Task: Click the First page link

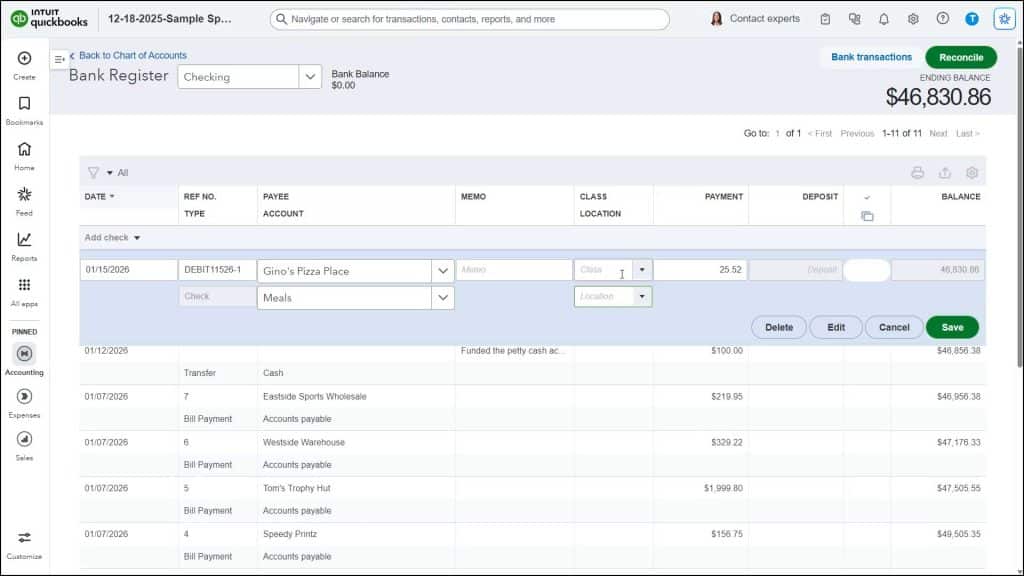Action: point(820,133)
